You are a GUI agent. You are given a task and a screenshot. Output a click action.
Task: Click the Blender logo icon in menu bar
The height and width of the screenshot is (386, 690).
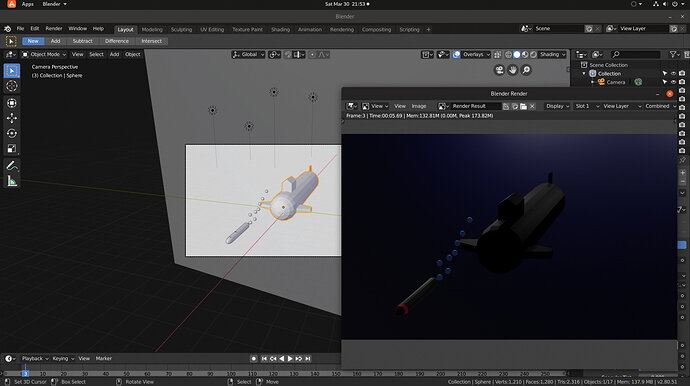click(7, 29)
